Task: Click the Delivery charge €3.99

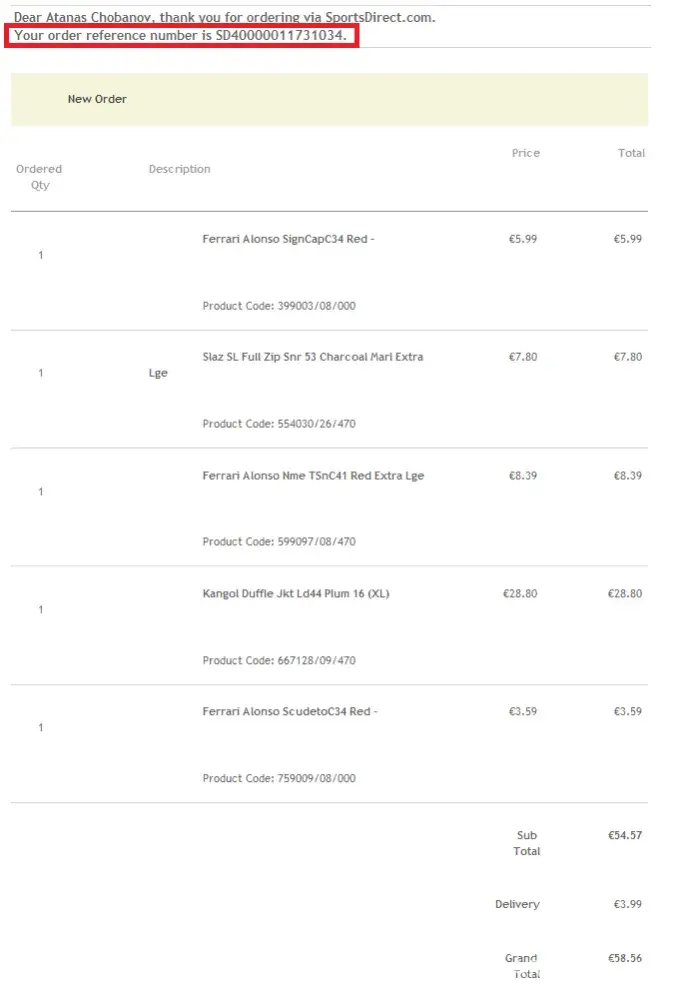Action: pos(628,904)
